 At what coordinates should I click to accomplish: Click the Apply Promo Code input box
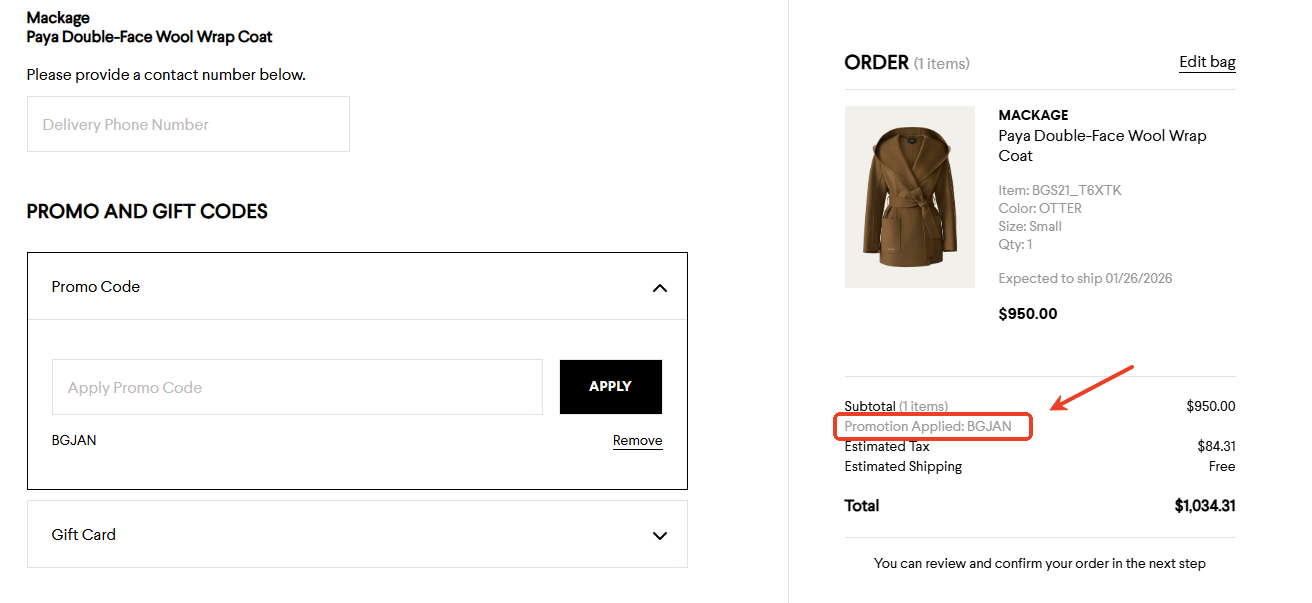click(297, 387)
